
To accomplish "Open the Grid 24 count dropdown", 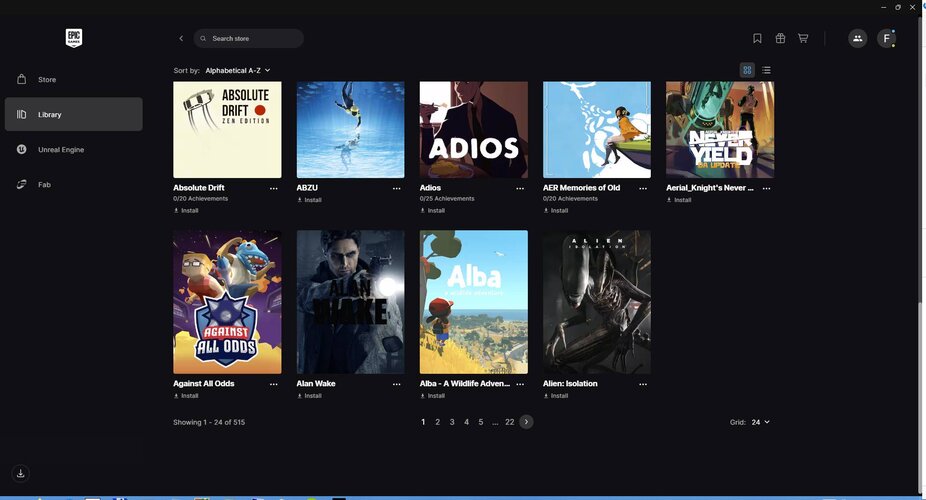I will (760, 422).
